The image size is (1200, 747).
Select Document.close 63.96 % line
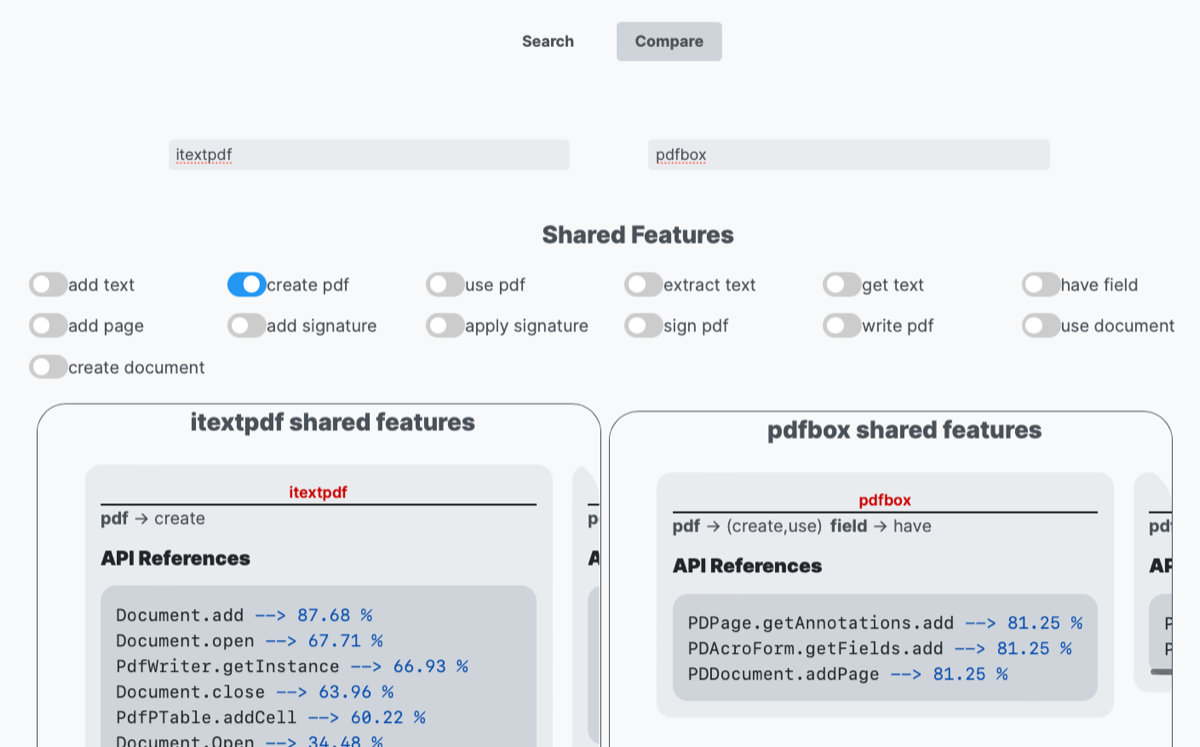pos(255,692)
